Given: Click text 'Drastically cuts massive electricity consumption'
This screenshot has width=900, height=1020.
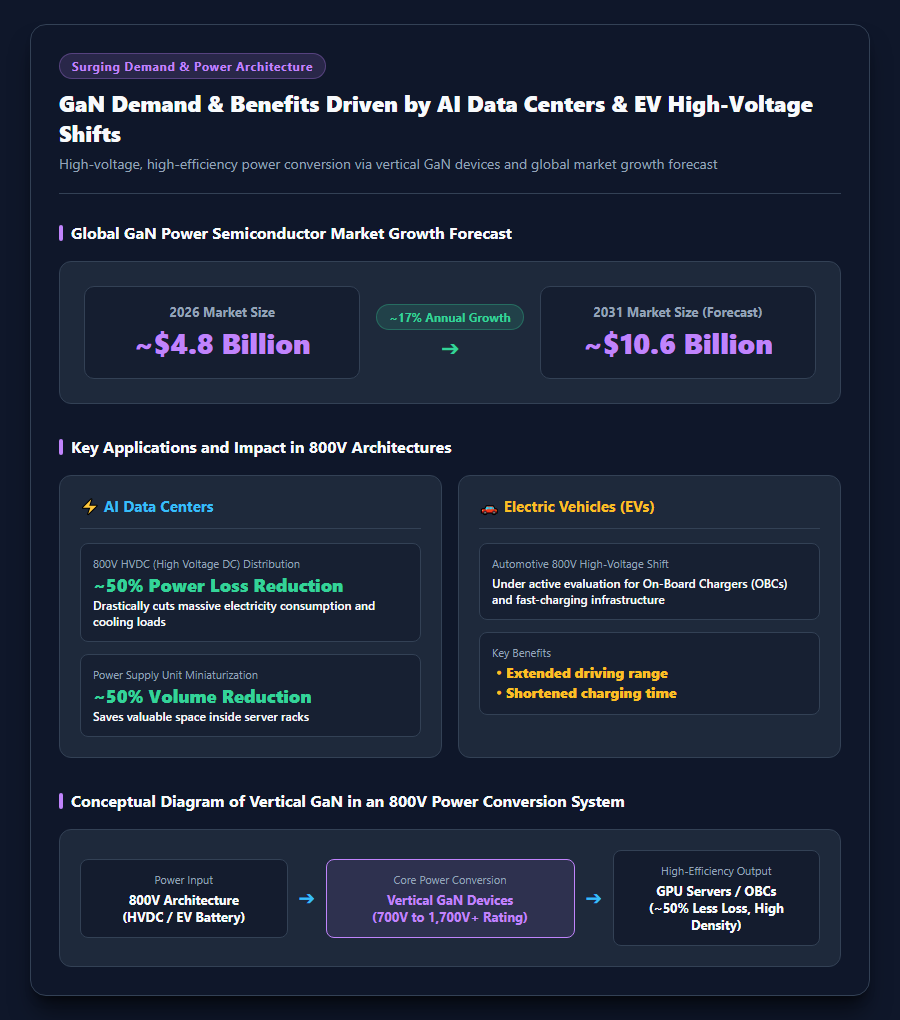Looking at the screenshot, I should coord(234,614).
